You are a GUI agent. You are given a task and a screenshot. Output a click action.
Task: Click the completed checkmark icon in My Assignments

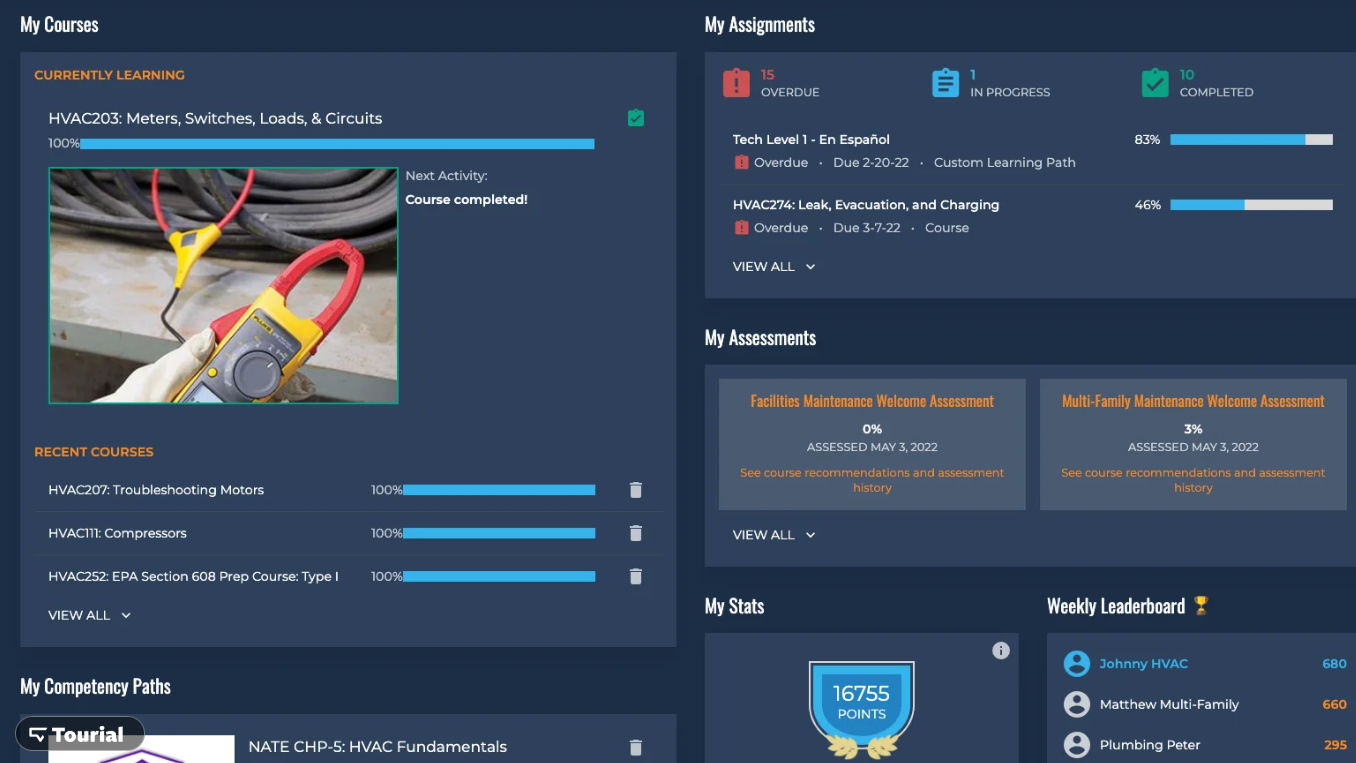click(1154, 83)
